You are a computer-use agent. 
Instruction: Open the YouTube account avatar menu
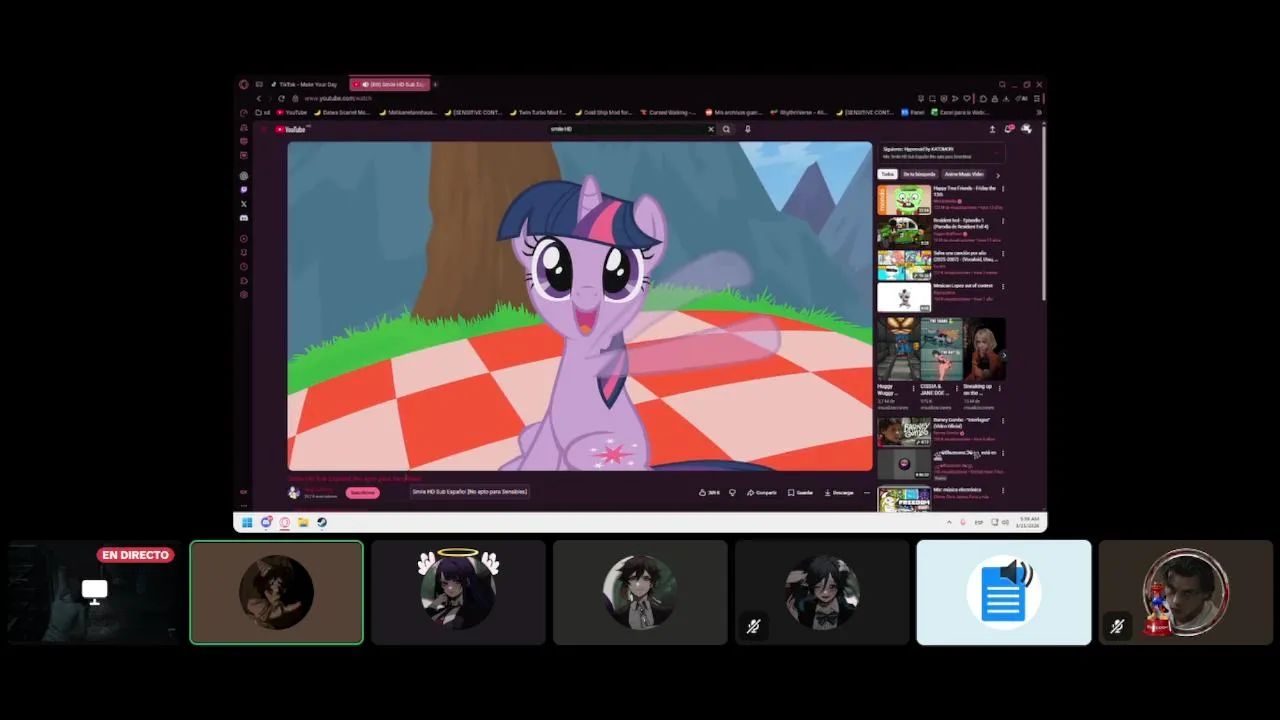click(x=1026, y=129)
